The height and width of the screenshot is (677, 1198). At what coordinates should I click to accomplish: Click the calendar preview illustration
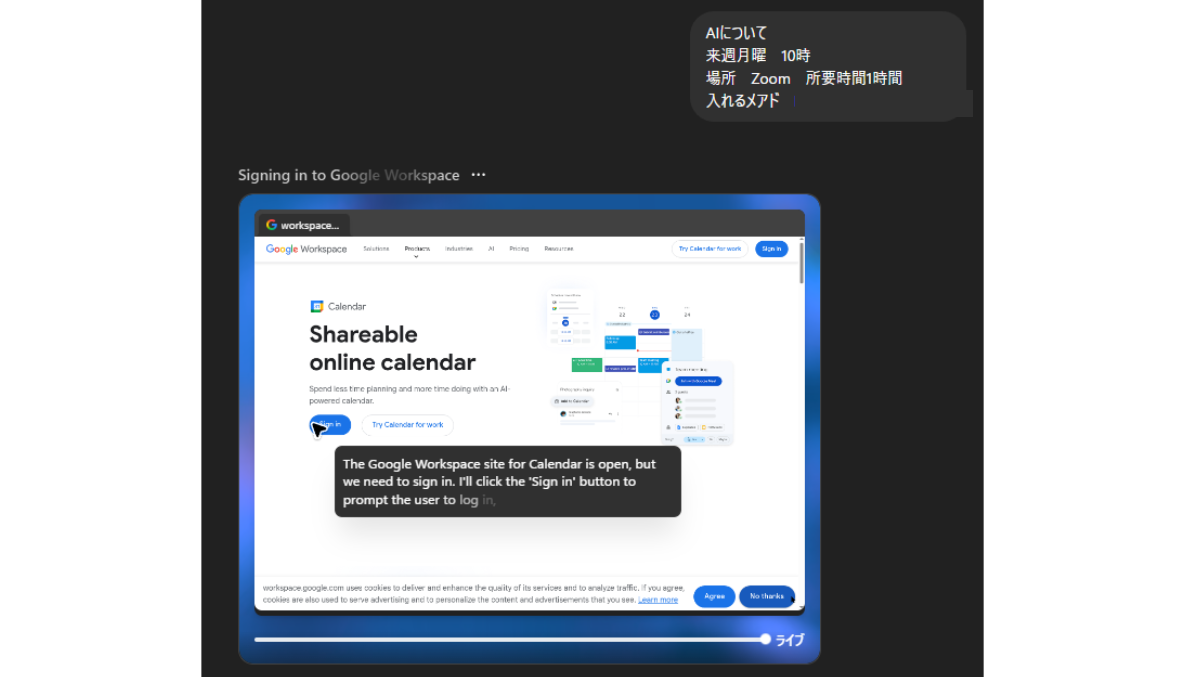(640, 367)
